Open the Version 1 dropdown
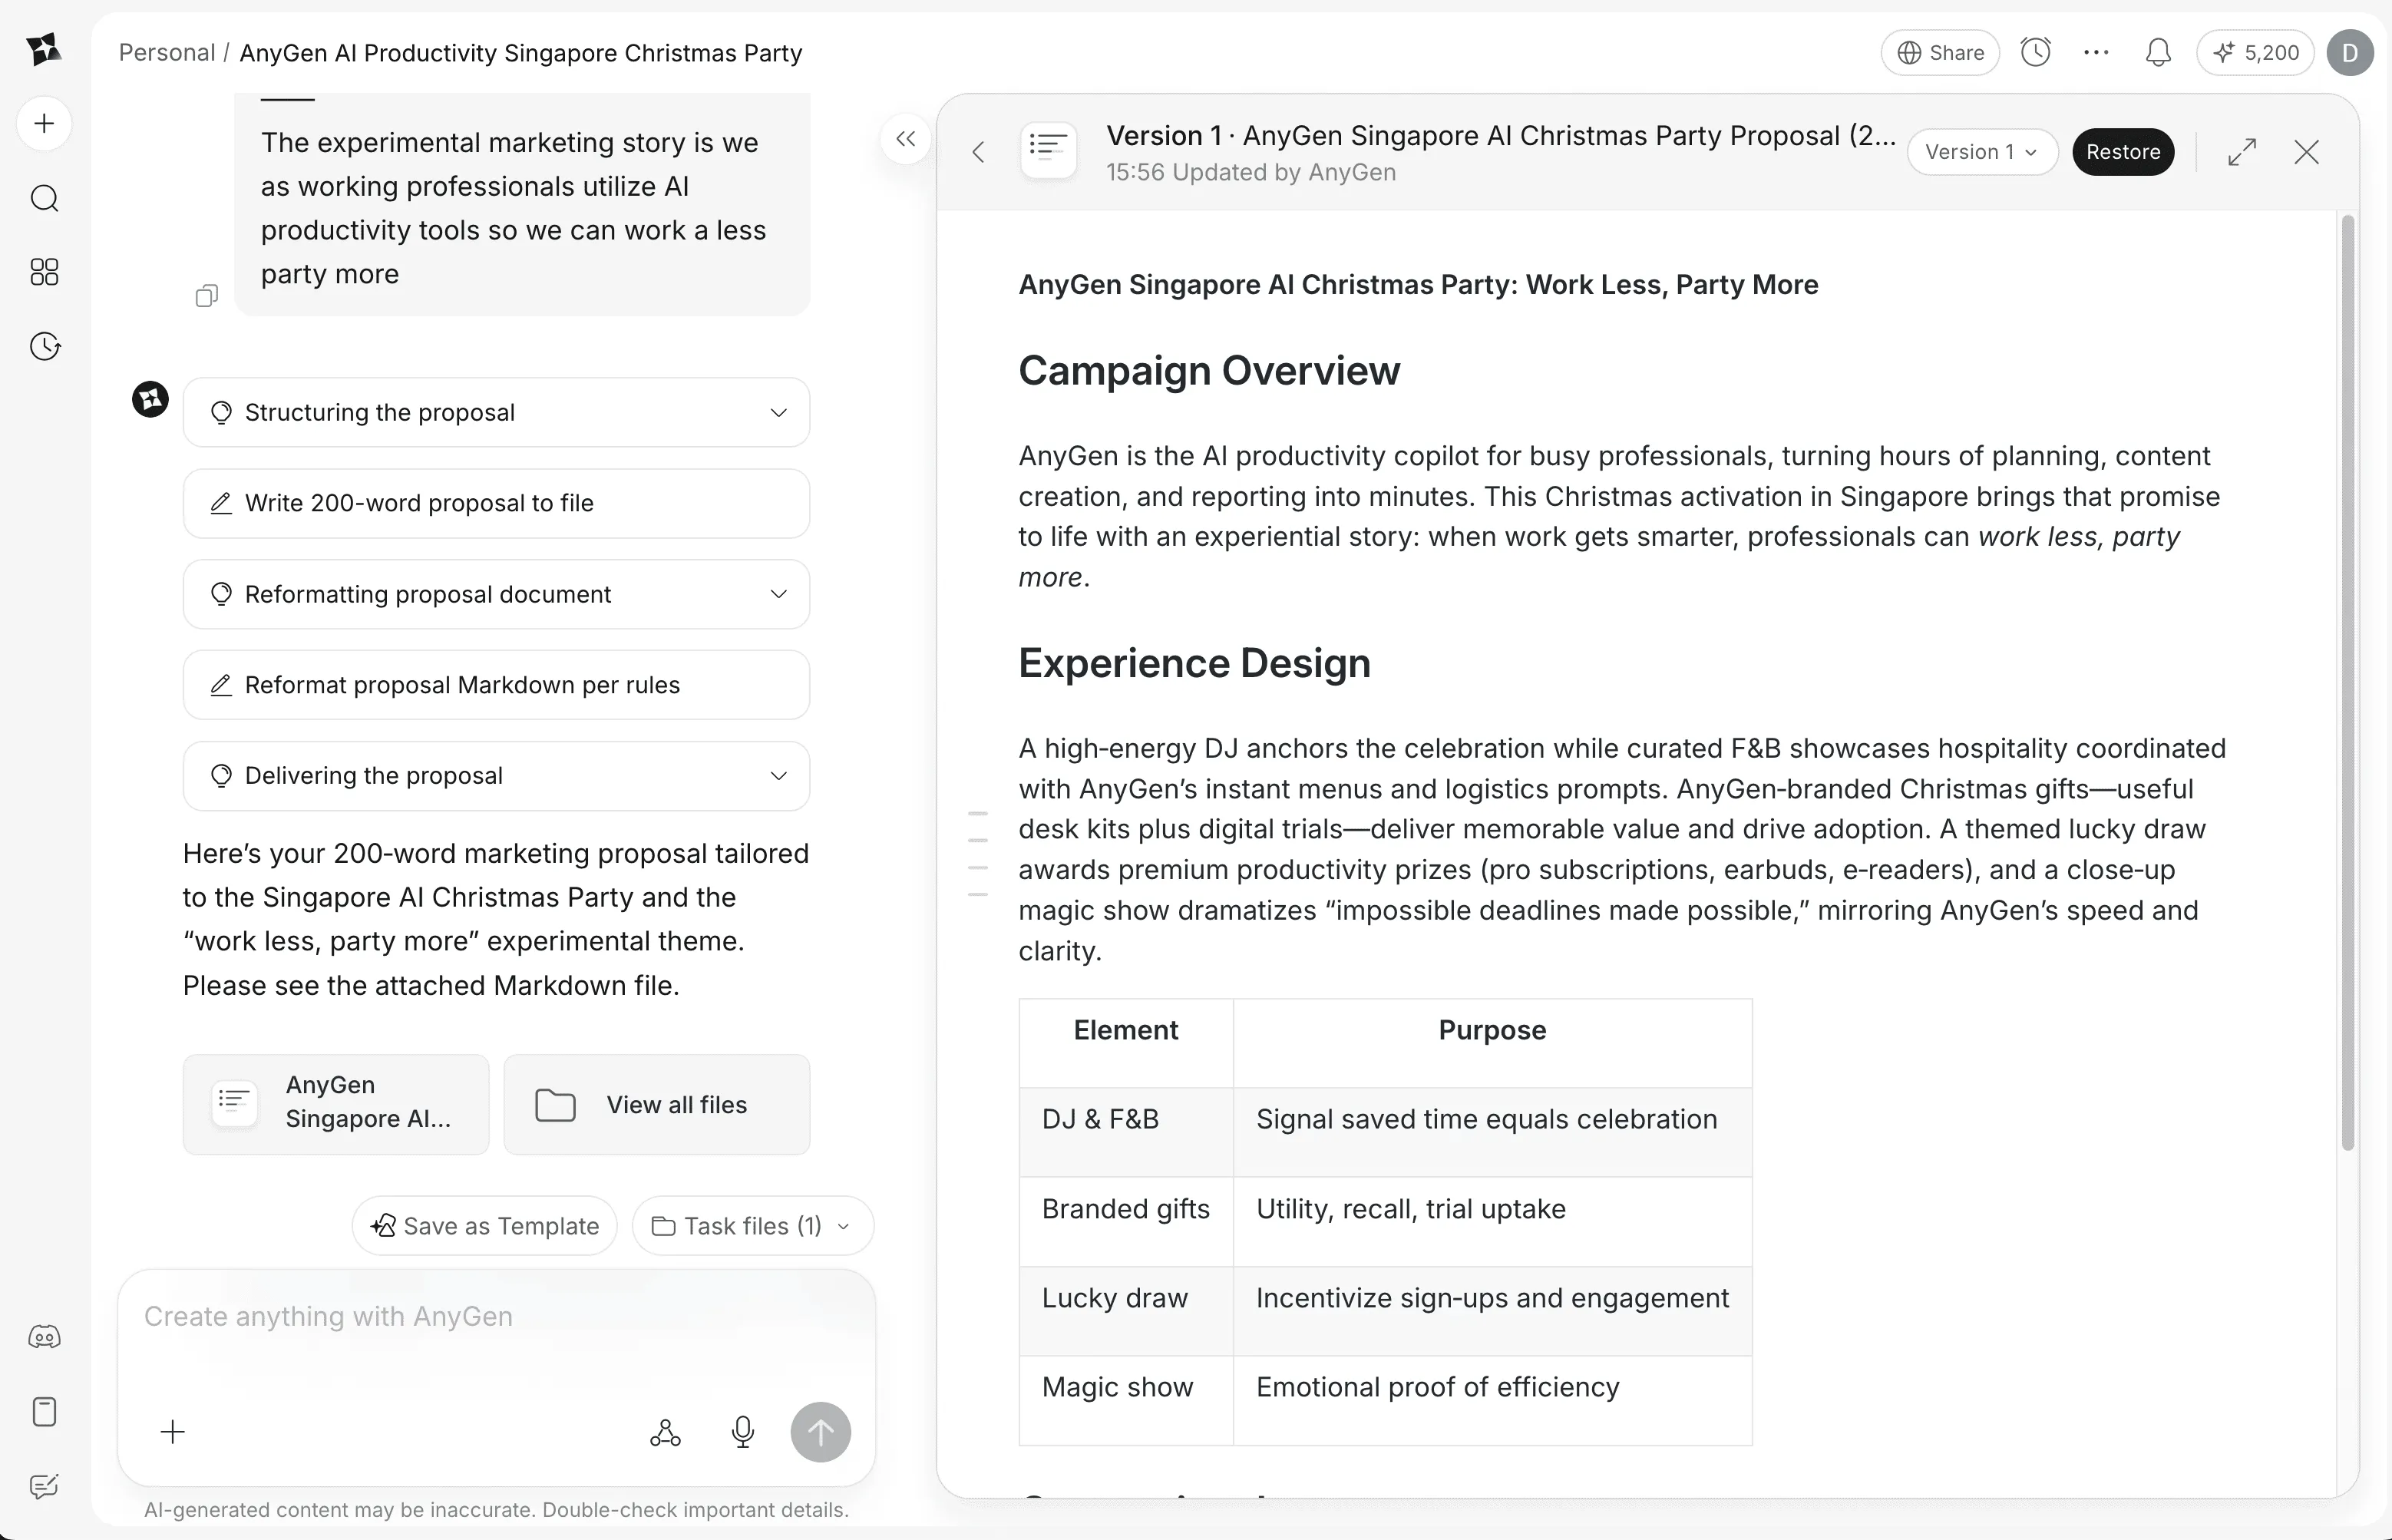The image size is (2392, 1540). click(x=1981, y=152)
